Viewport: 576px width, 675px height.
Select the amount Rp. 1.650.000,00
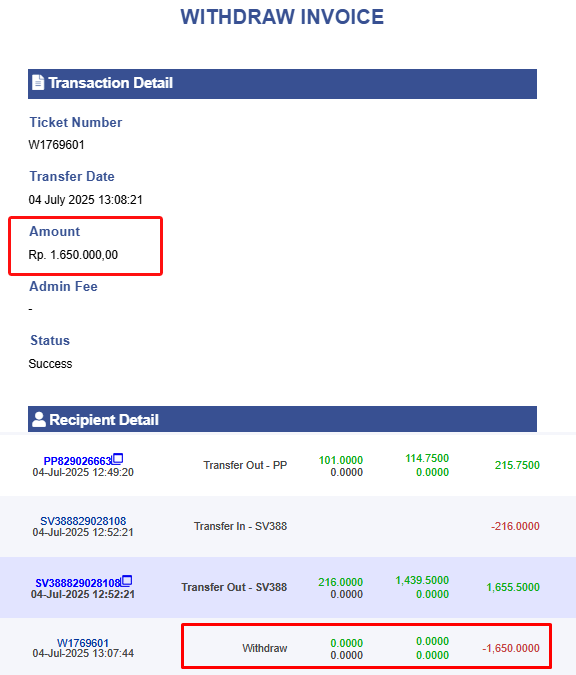(x=73, y=255)
